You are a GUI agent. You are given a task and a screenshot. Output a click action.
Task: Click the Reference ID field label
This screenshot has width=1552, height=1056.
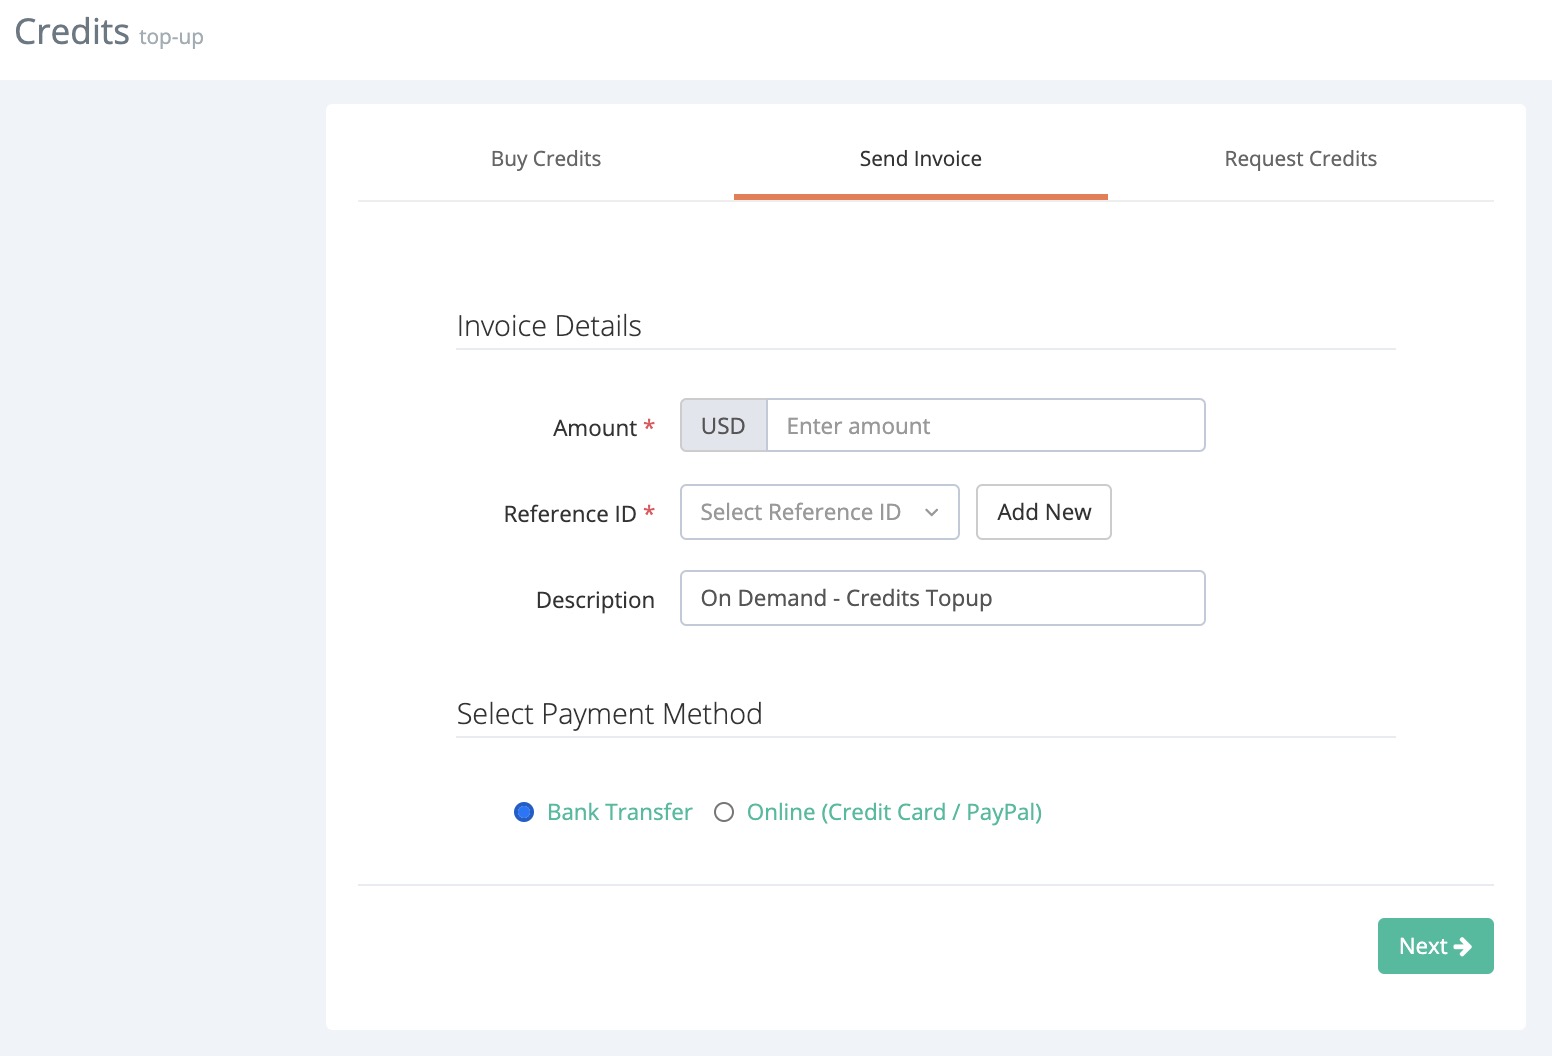pos(570,514)
